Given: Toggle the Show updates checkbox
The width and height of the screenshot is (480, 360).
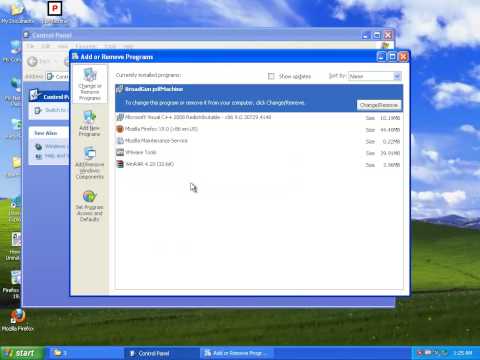Looking at the screenshot, I should coord(271,76).
